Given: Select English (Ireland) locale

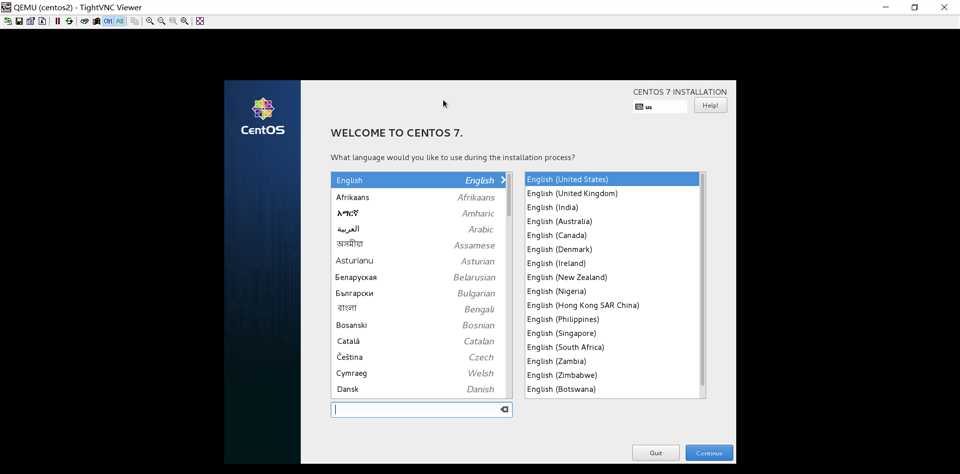Looking at the screenshot, I should (x=612, y=263).
